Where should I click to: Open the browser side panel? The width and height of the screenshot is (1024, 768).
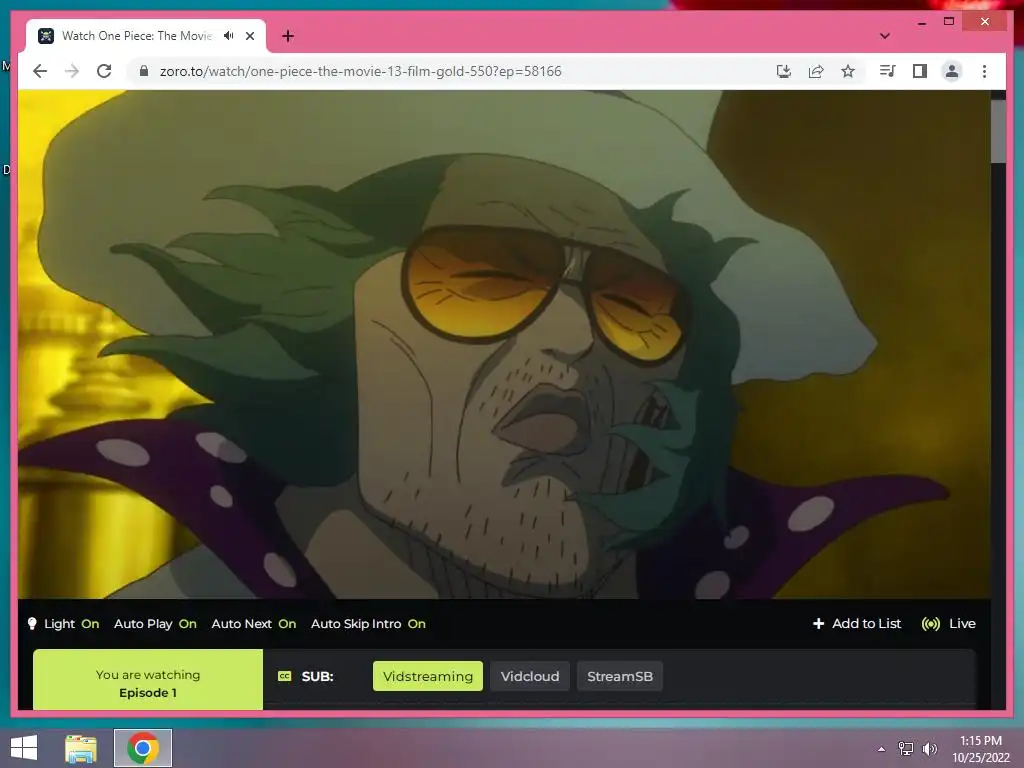pos(920,71)
